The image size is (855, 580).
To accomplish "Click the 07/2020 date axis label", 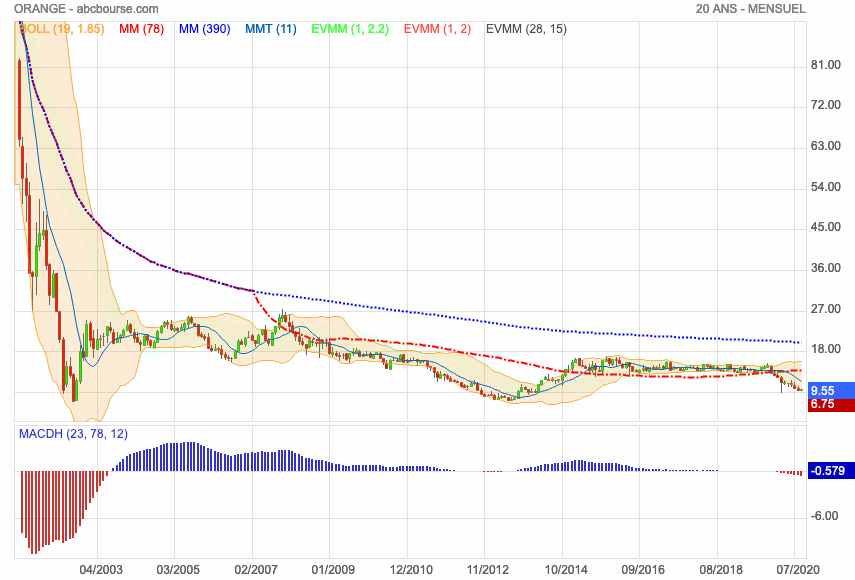I will [x=798, y=570].
